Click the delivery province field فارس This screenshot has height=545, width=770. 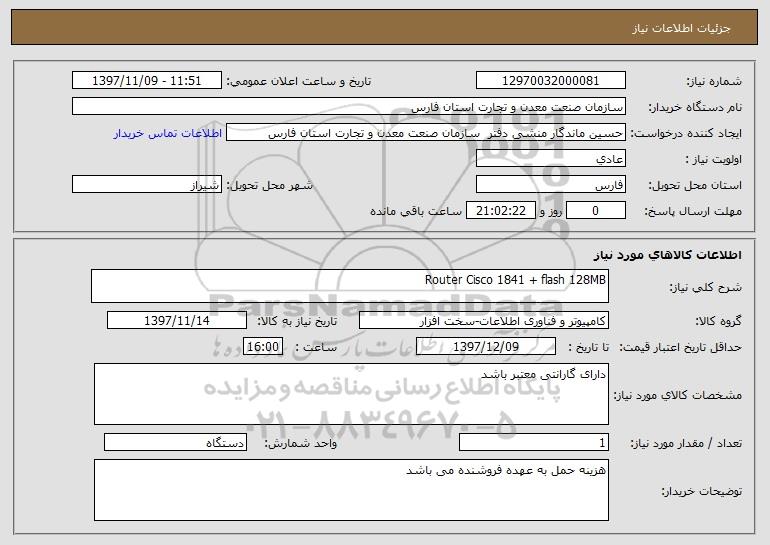coord(550,185)
